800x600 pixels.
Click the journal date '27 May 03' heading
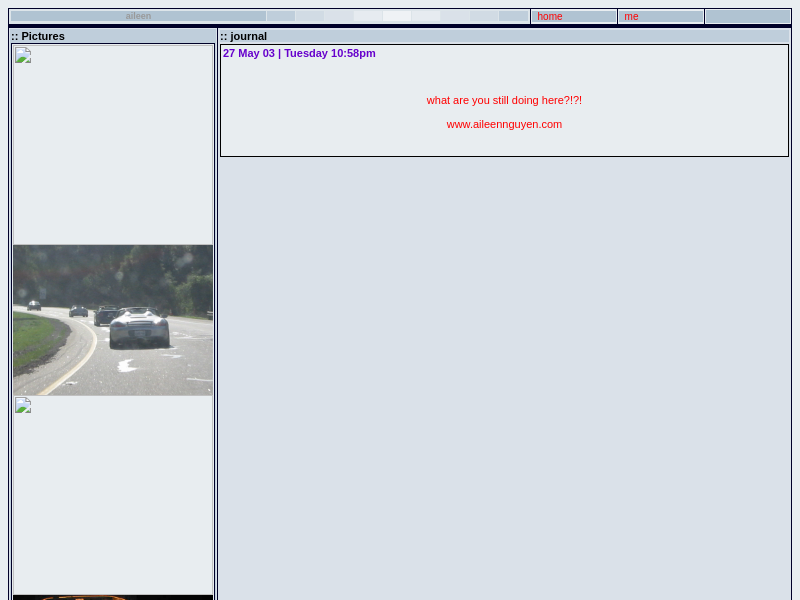tap(299, 53)
